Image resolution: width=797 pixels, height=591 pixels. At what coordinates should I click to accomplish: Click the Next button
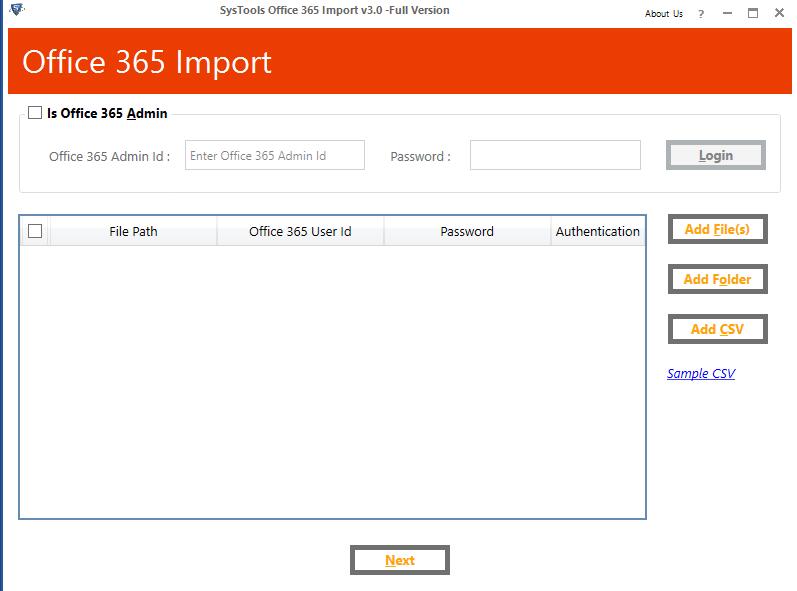coord(400,560)
